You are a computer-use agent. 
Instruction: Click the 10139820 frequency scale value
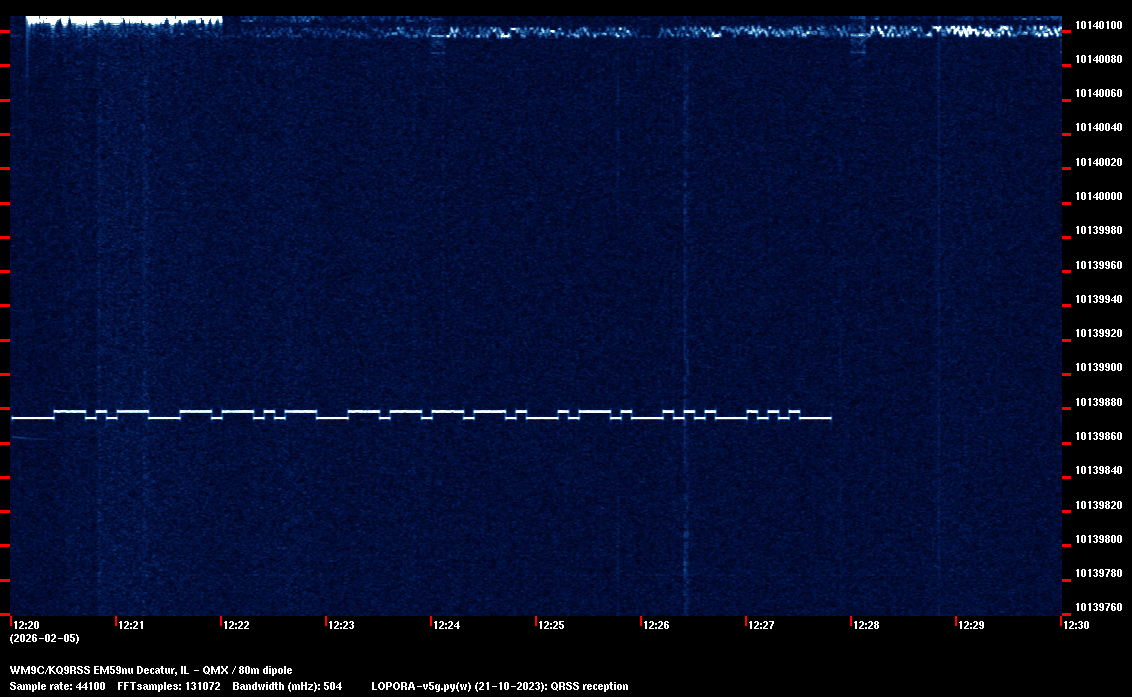1098,505
